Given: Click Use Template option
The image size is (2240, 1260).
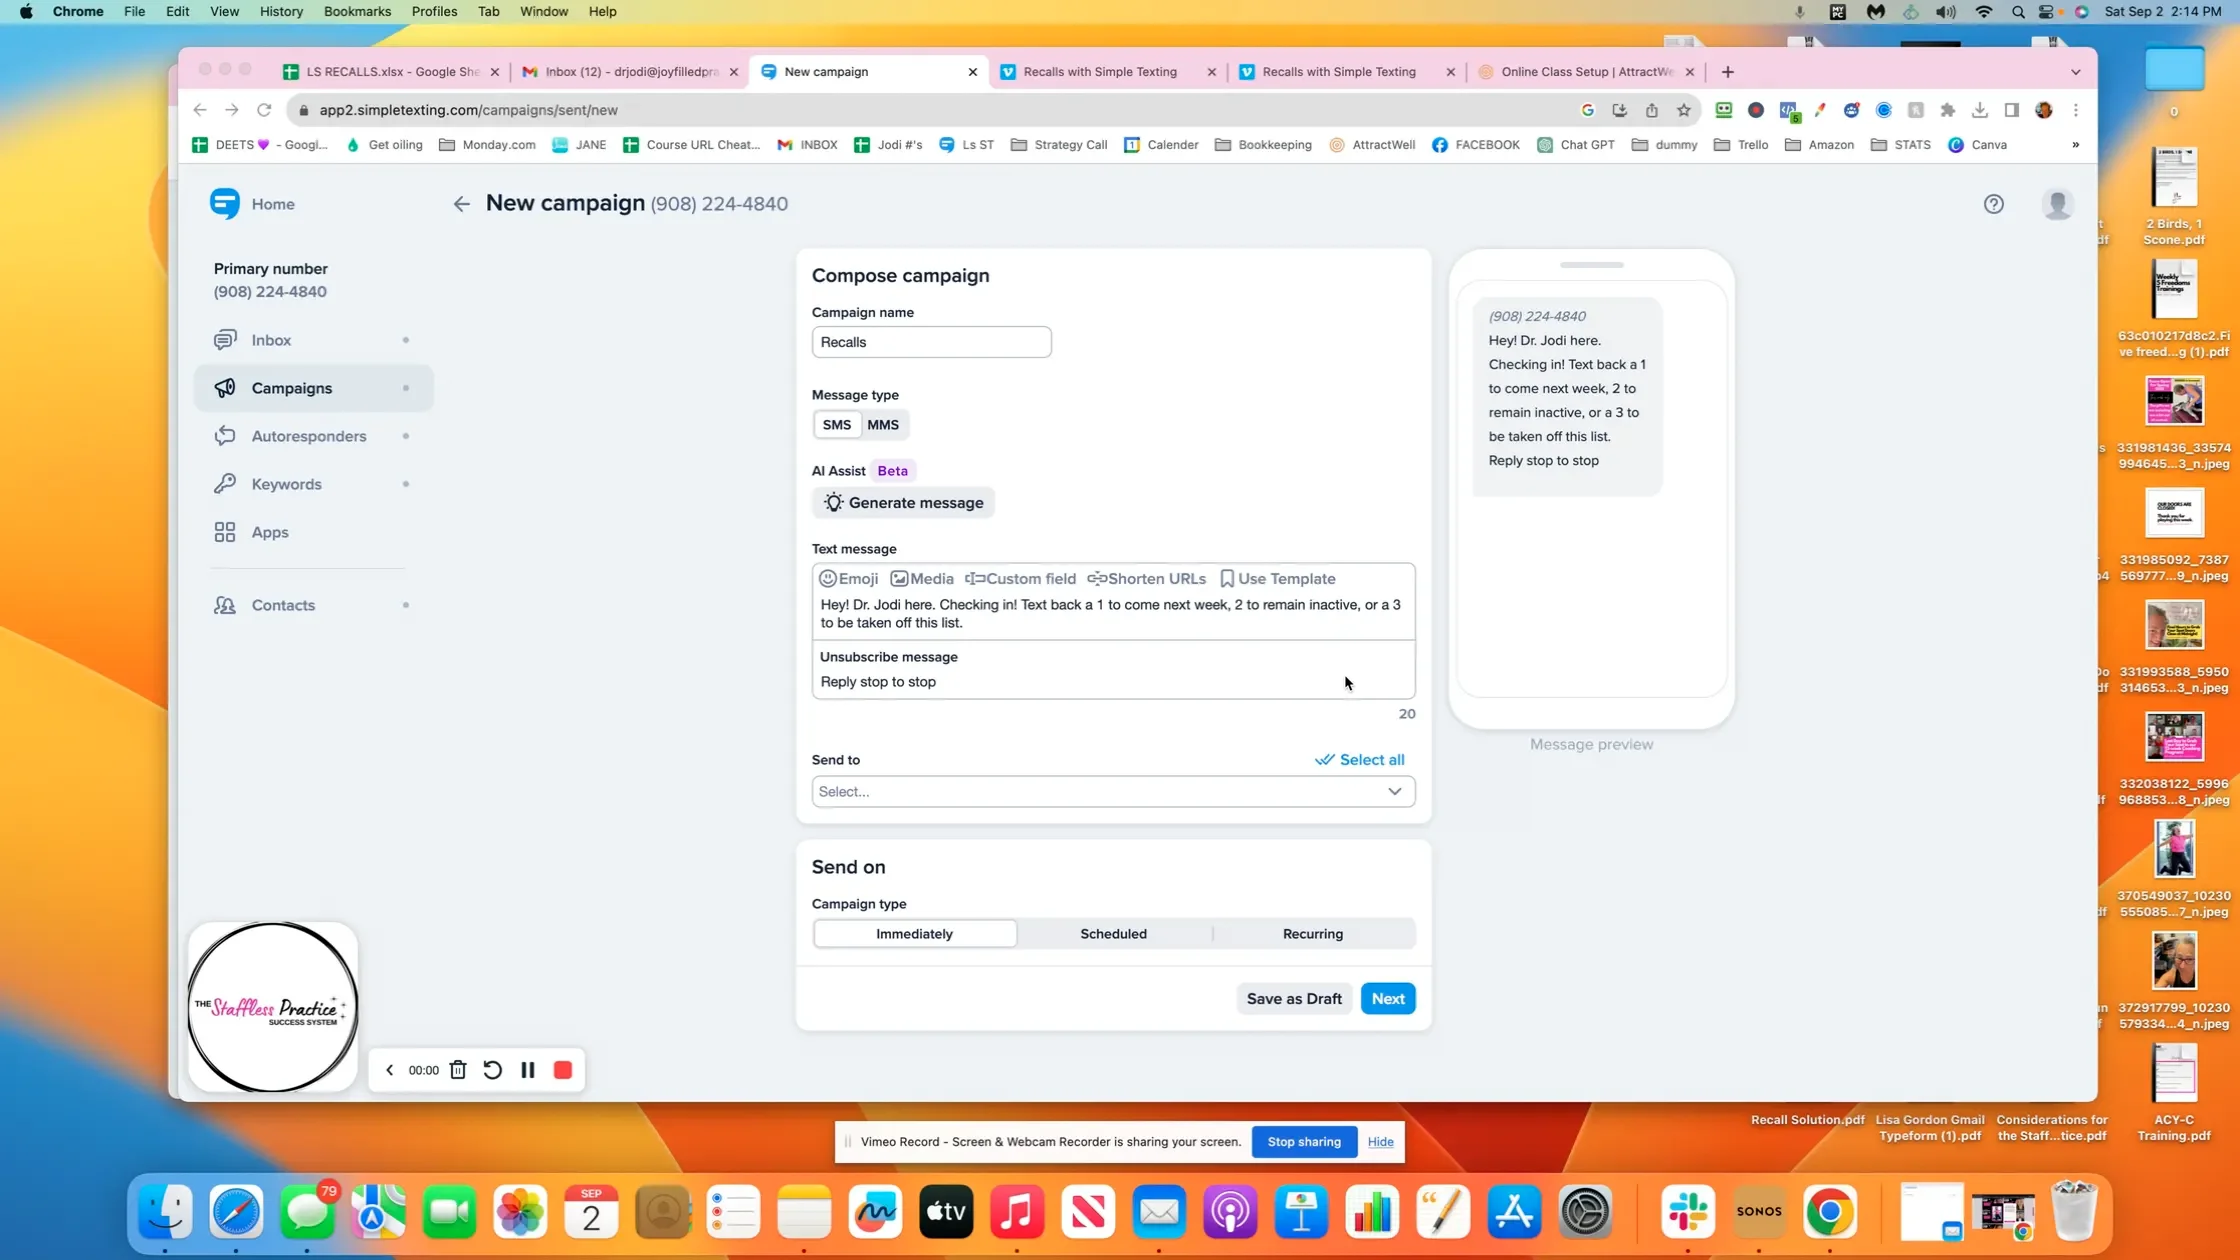Looking at the screenshot, I should point(1277,579).
